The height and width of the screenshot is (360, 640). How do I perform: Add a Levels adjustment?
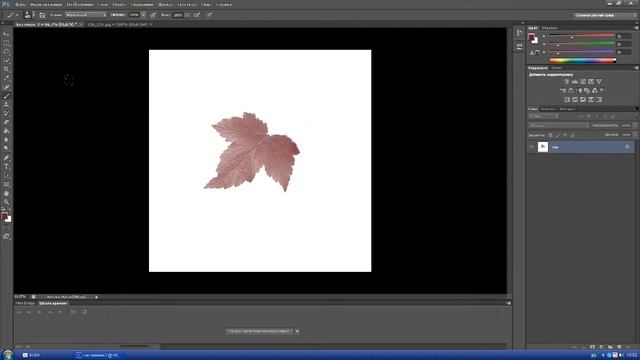coord(575,82)
